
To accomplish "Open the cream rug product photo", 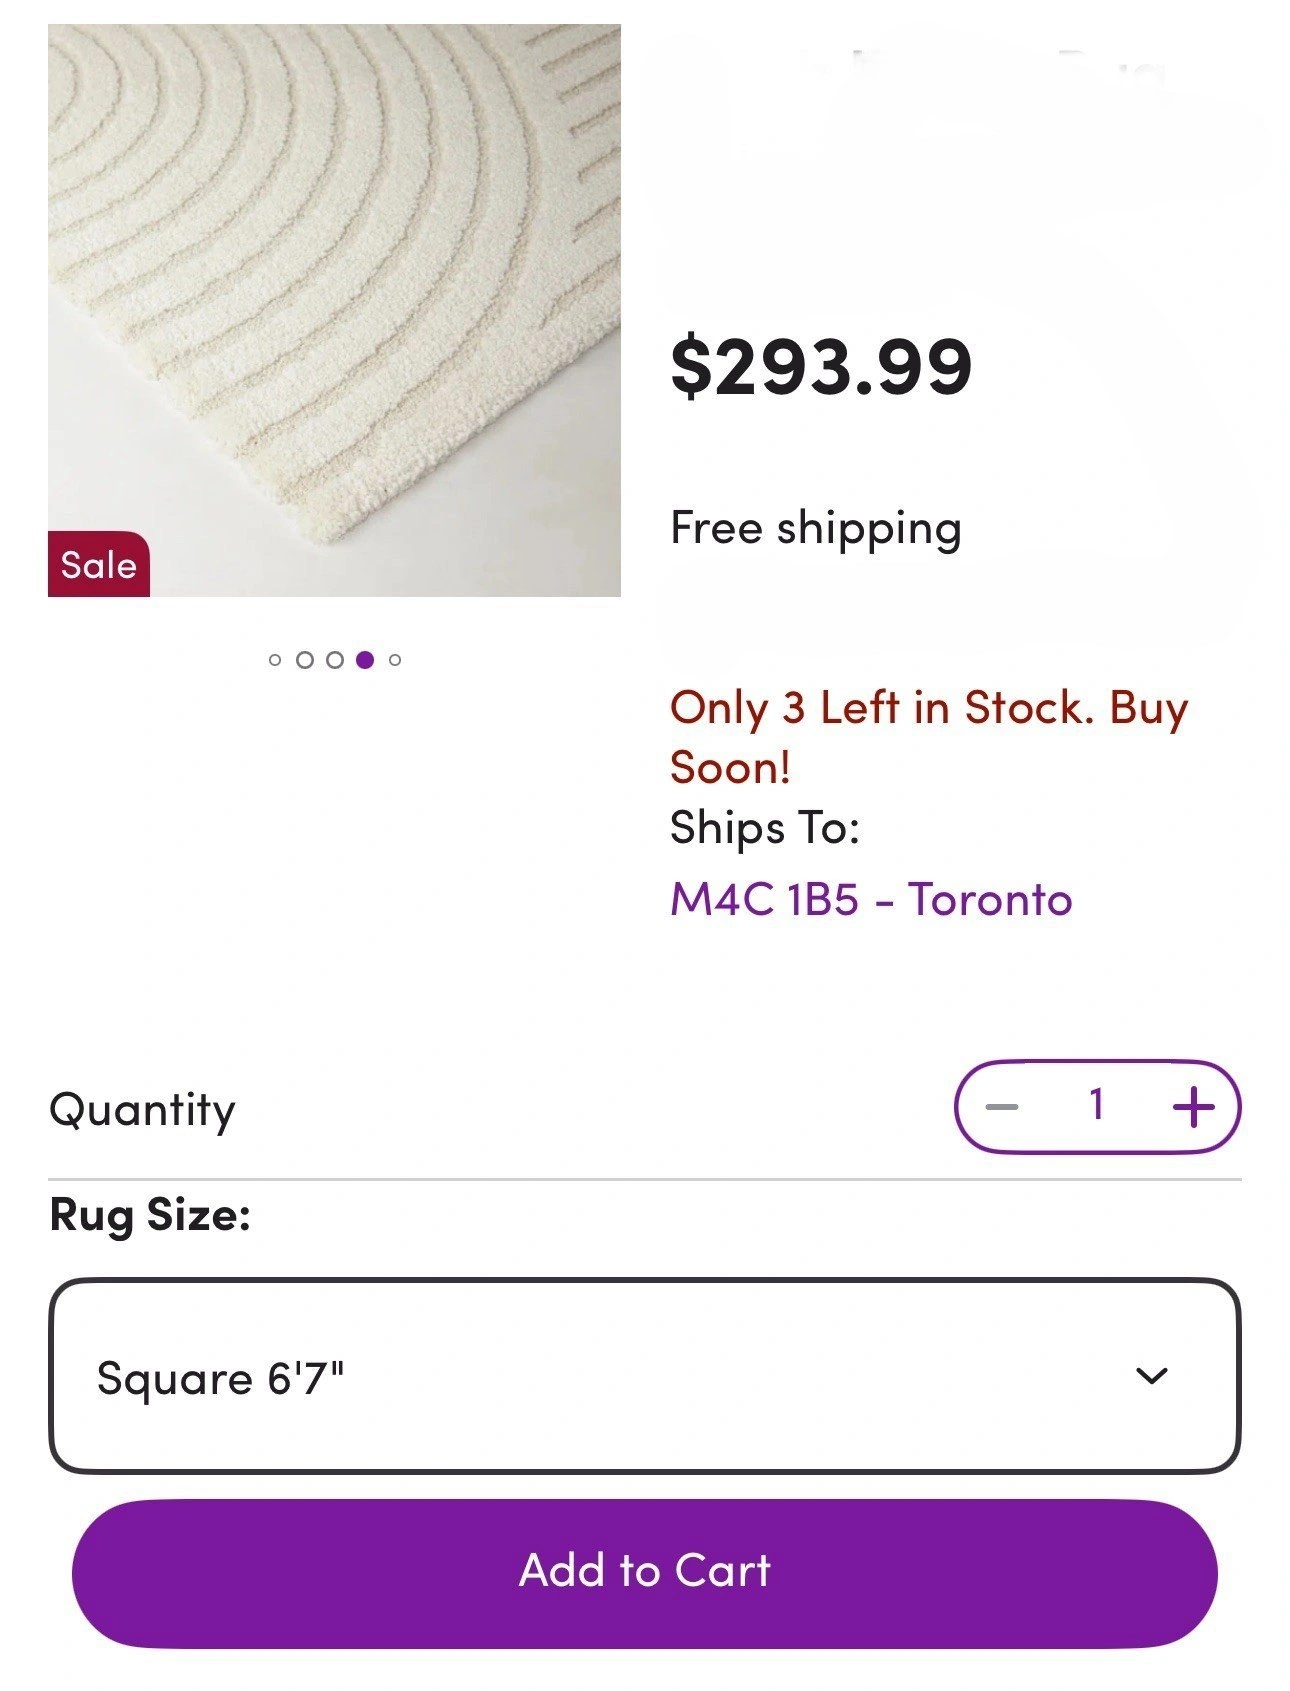I will click(x=334, y=290).
